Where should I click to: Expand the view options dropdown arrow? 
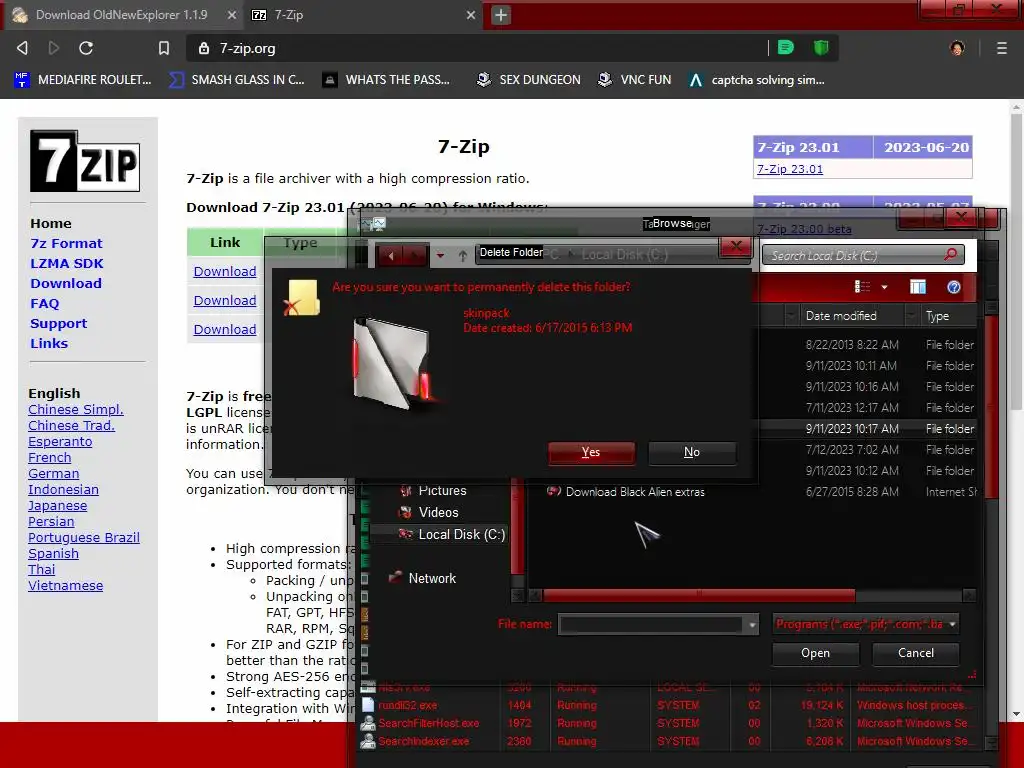click(x=884, y=287)
